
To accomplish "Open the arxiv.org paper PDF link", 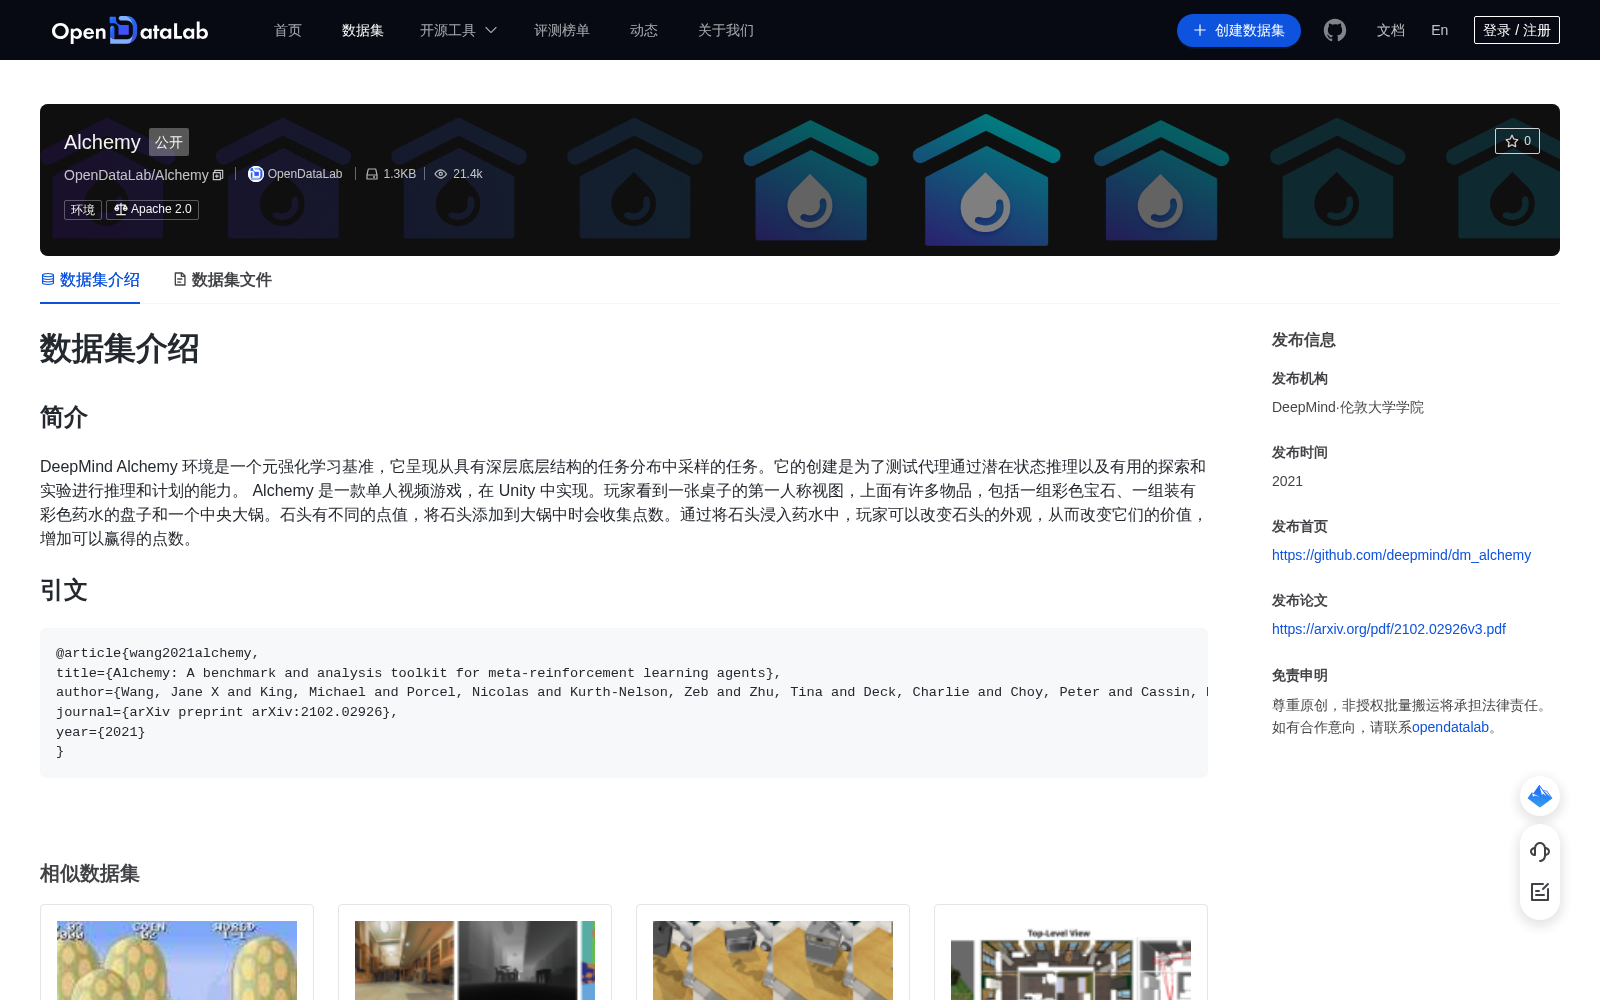I will 1389,629.
